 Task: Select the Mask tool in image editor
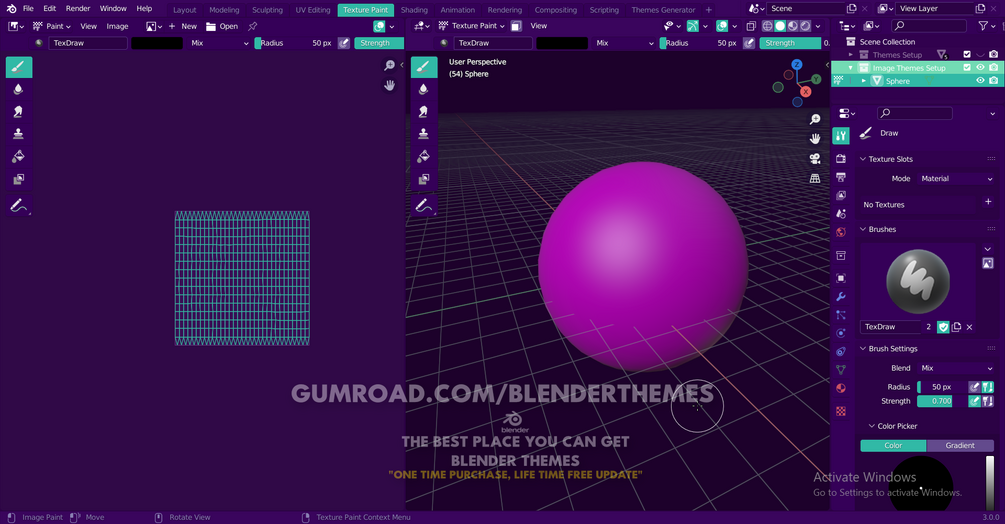(x=19, y=179)
